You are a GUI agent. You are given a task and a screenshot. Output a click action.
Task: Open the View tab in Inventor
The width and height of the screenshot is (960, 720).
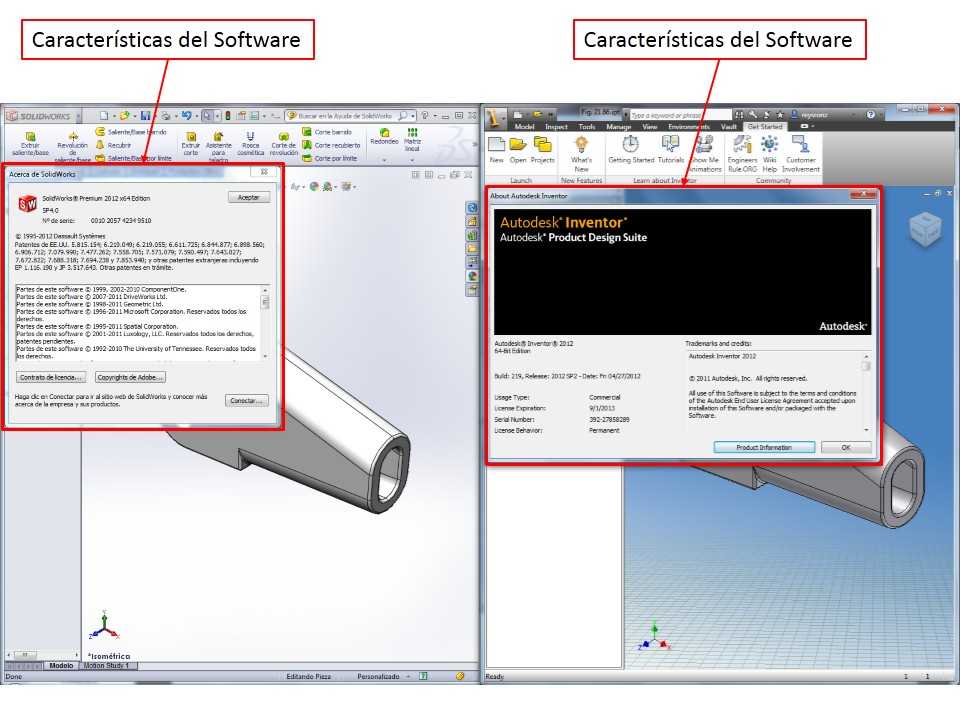(x=650, y=127)
